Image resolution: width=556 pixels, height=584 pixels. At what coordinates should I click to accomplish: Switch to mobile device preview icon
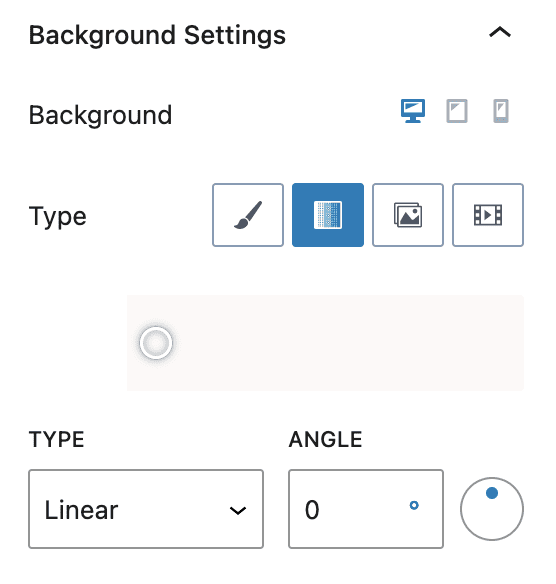(501, 111)
